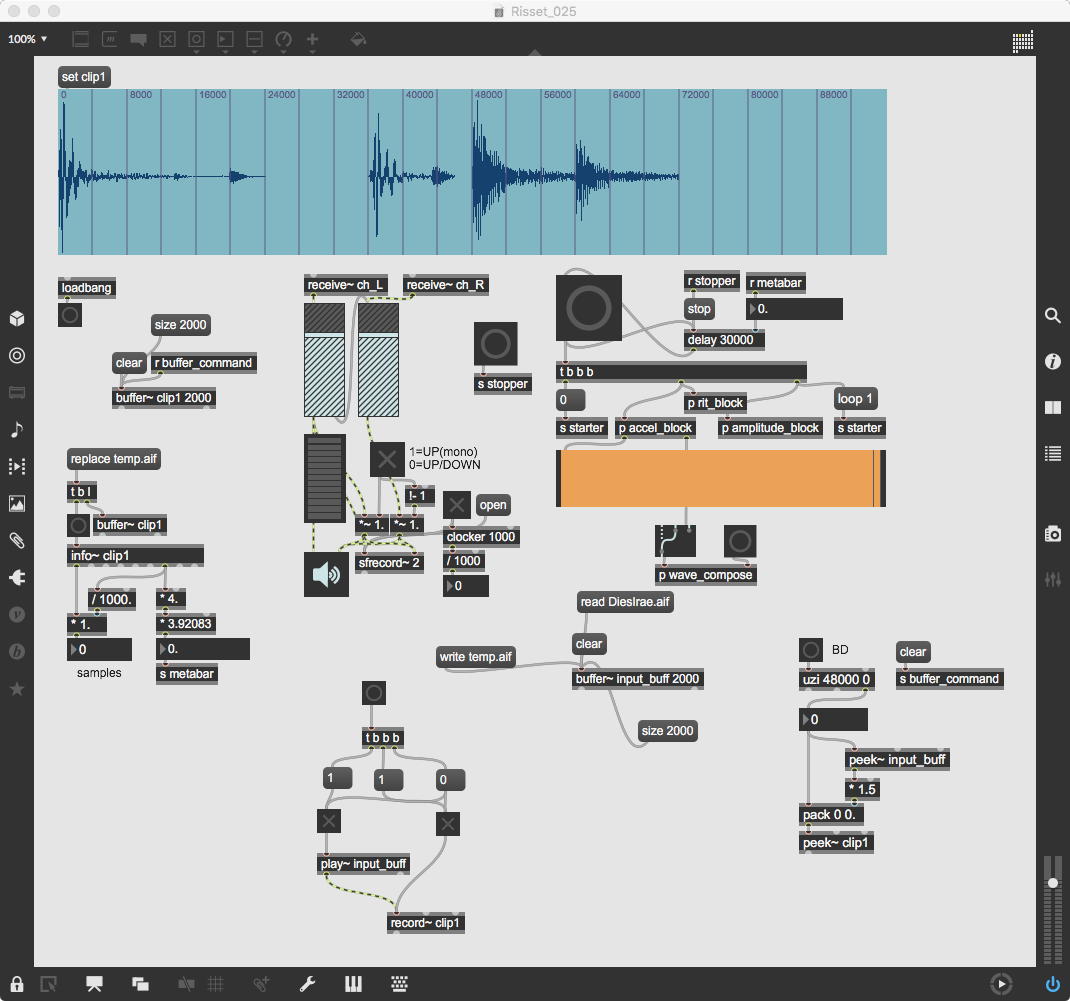
Task: Open the reference book icon in right sidebar
Action: [x=1053, y=407]
